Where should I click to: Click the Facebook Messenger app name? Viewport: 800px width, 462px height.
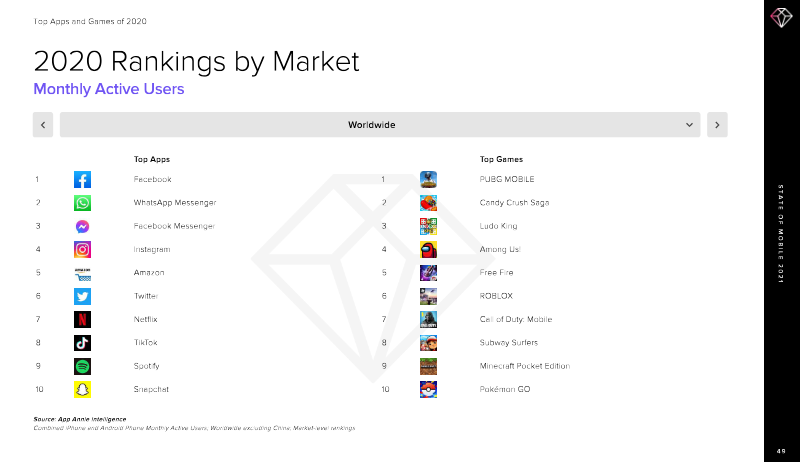(x=174, y=226)
